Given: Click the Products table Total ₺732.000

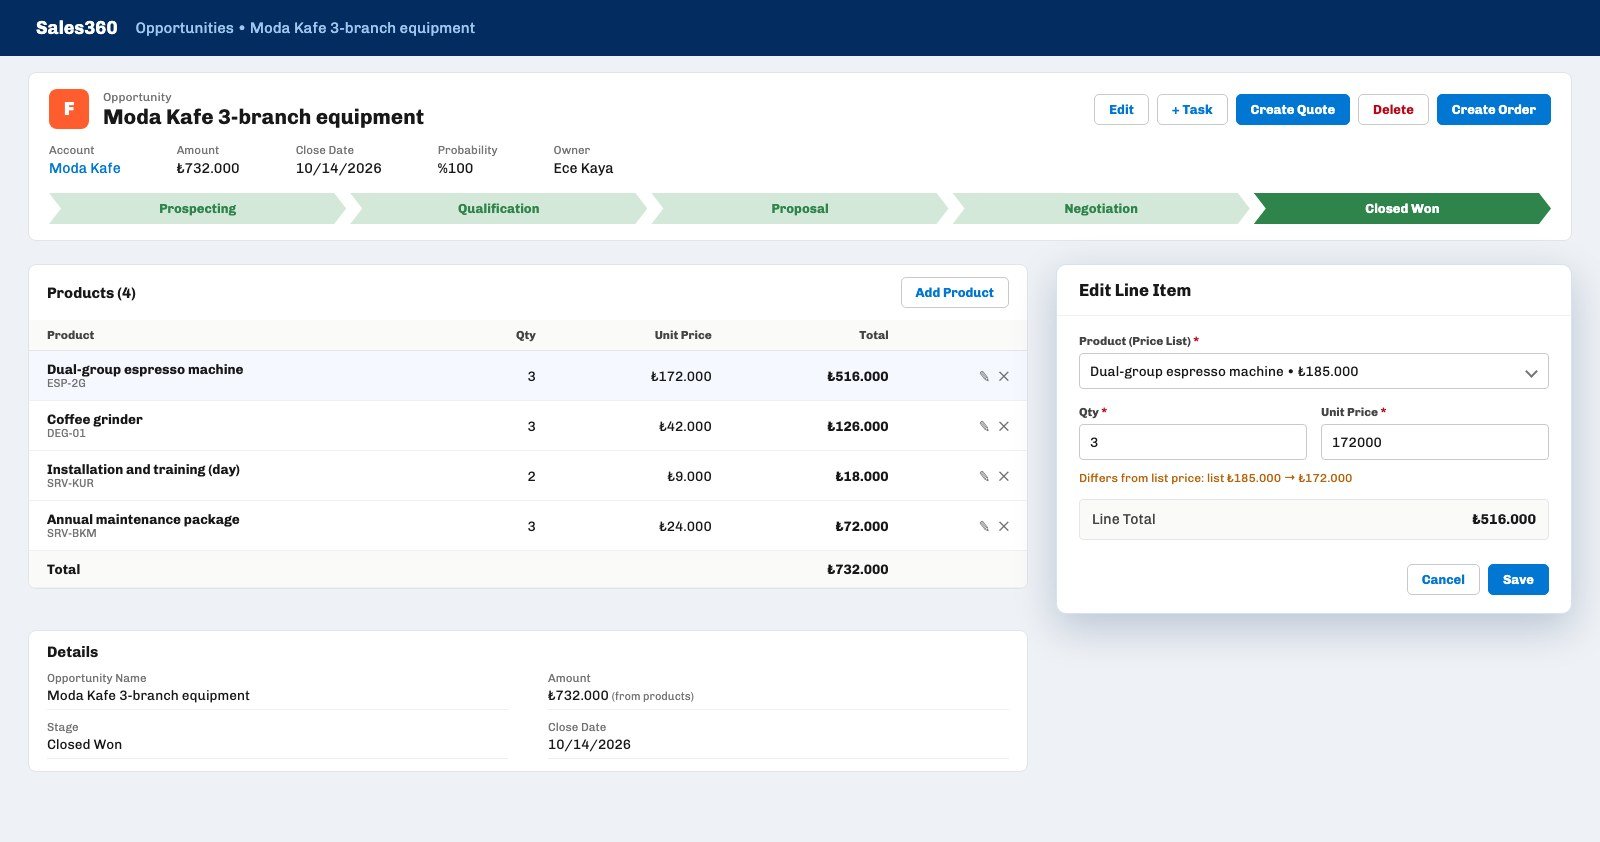Looking at the screenshot, I should point(857,569).
